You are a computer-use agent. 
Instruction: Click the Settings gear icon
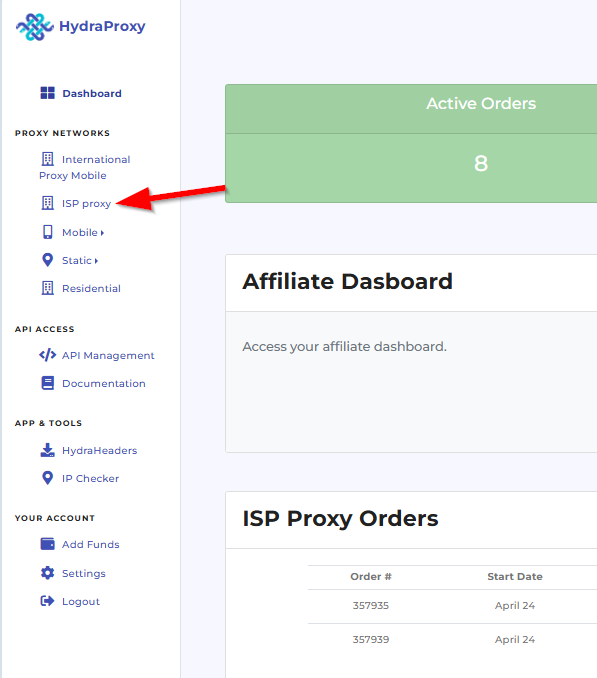48,573
